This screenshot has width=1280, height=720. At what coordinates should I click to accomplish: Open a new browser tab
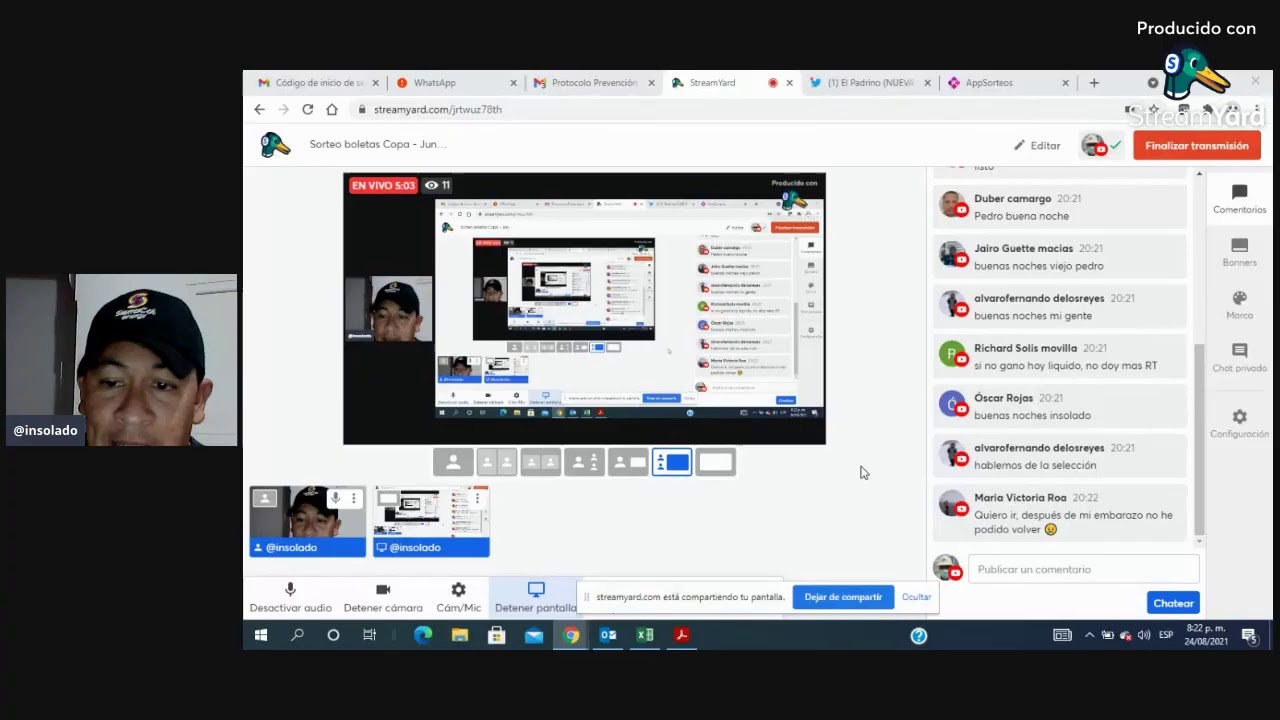coord(1094,83)
